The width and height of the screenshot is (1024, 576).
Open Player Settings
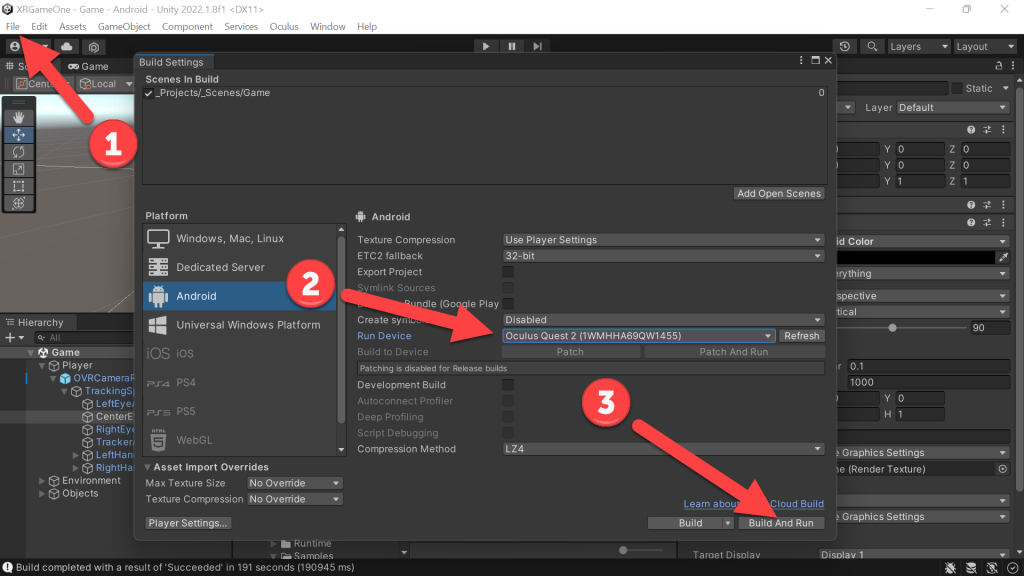[188, 523]
